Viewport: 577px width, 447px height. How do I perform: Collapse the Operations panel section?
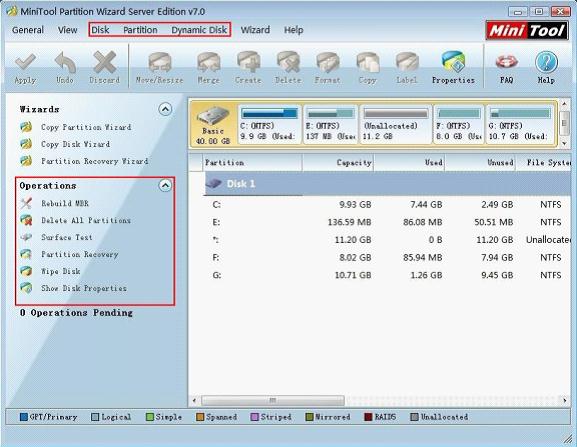tap(165, 185)
